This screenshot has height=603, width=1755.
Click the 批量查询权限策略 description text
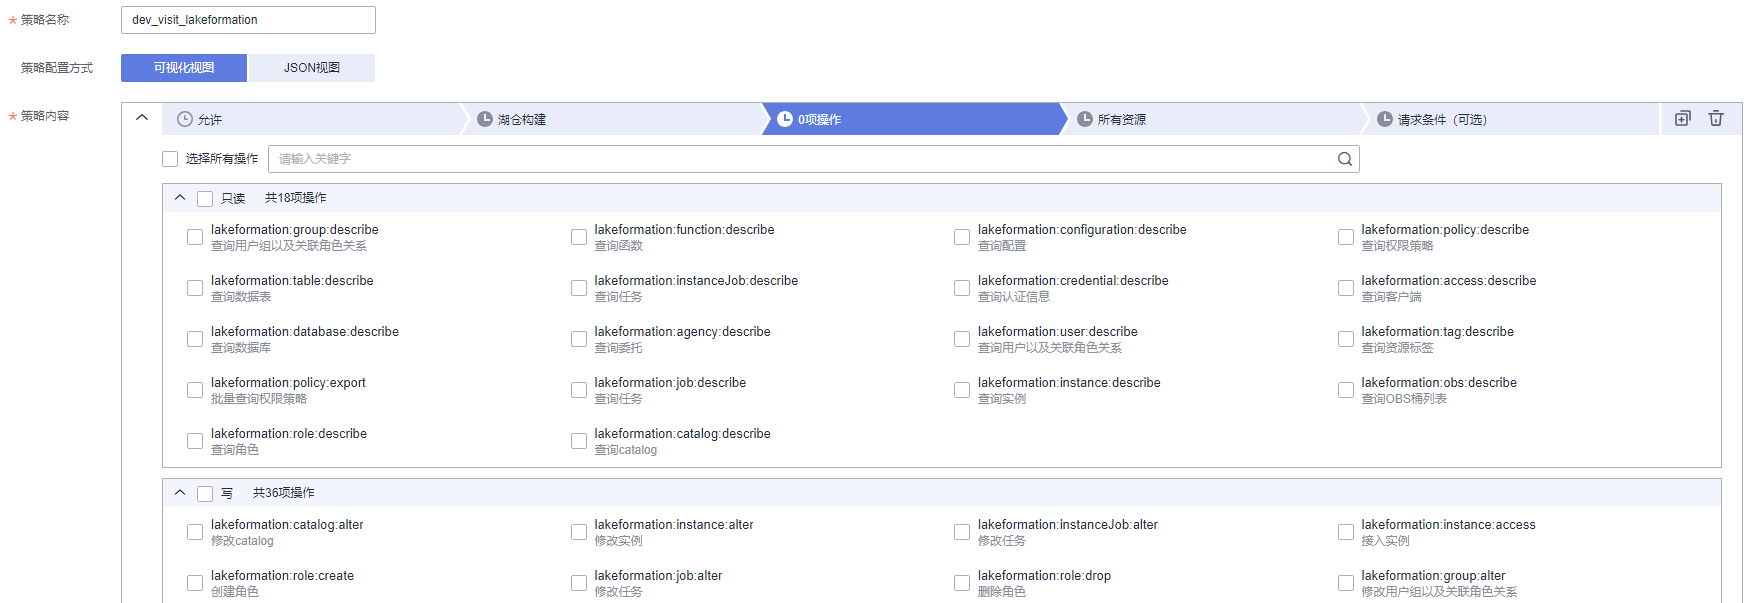(259, 399)
